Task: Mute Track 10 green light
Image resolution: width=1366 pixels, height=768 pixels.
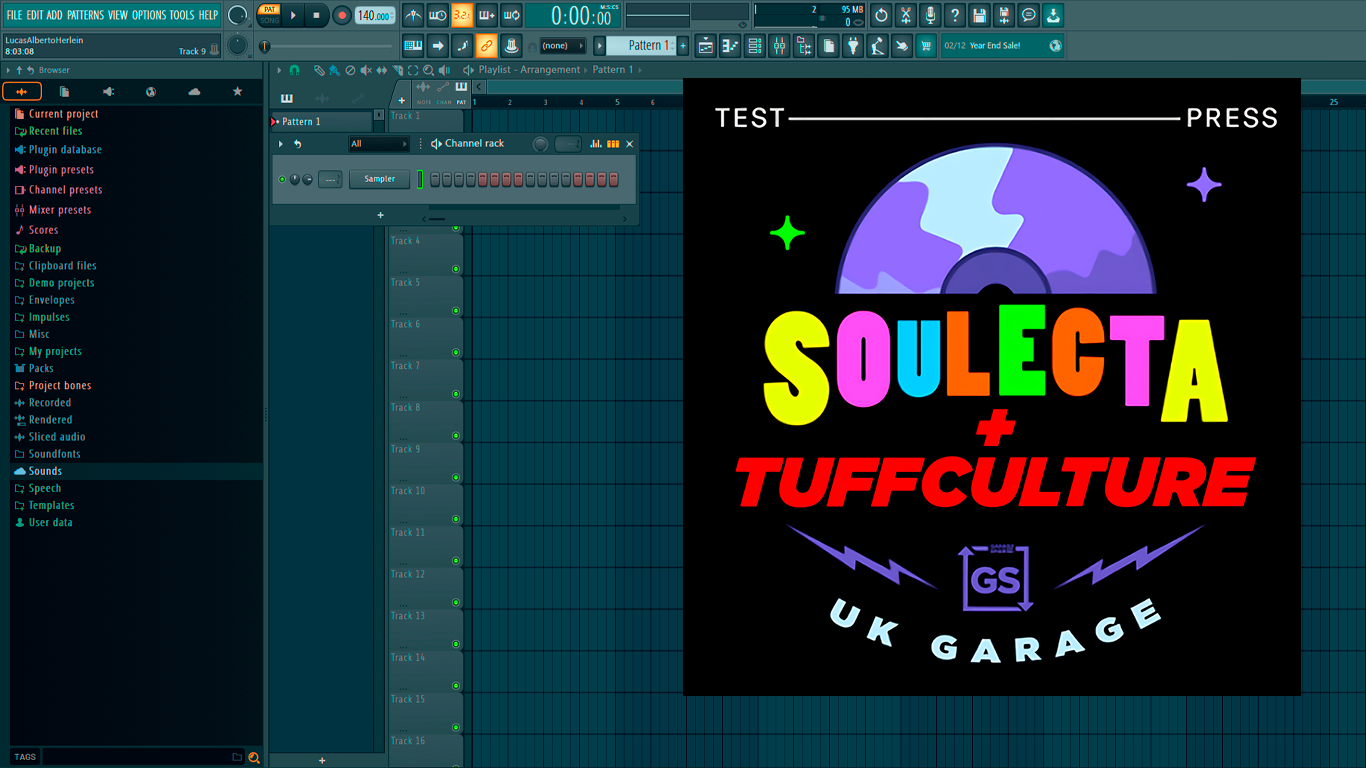Action: tap(456, 518)
